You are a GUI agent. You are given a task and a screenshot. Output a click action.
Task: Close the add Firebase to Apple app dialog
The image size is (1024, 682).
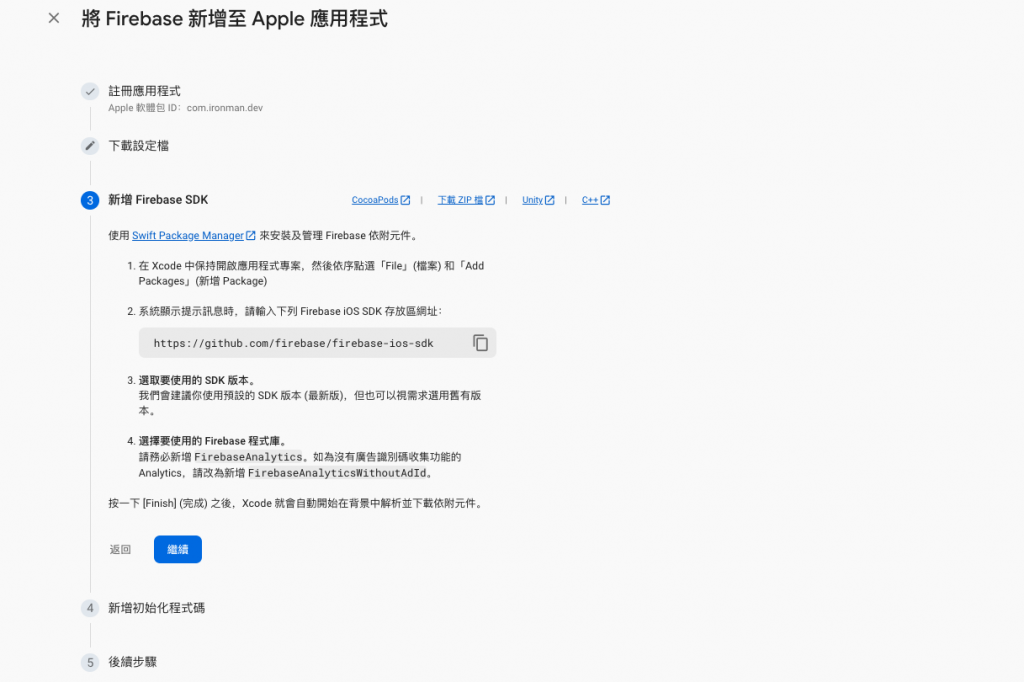tap(54, 18)
